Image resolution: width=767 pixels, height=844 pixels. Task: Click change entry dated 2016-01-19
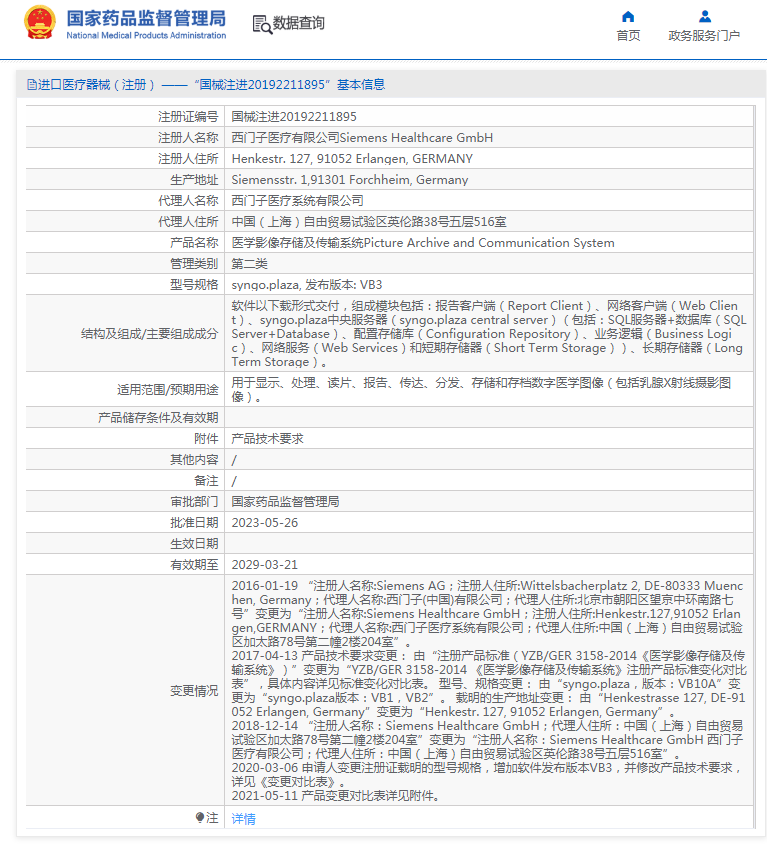(487, 614)
